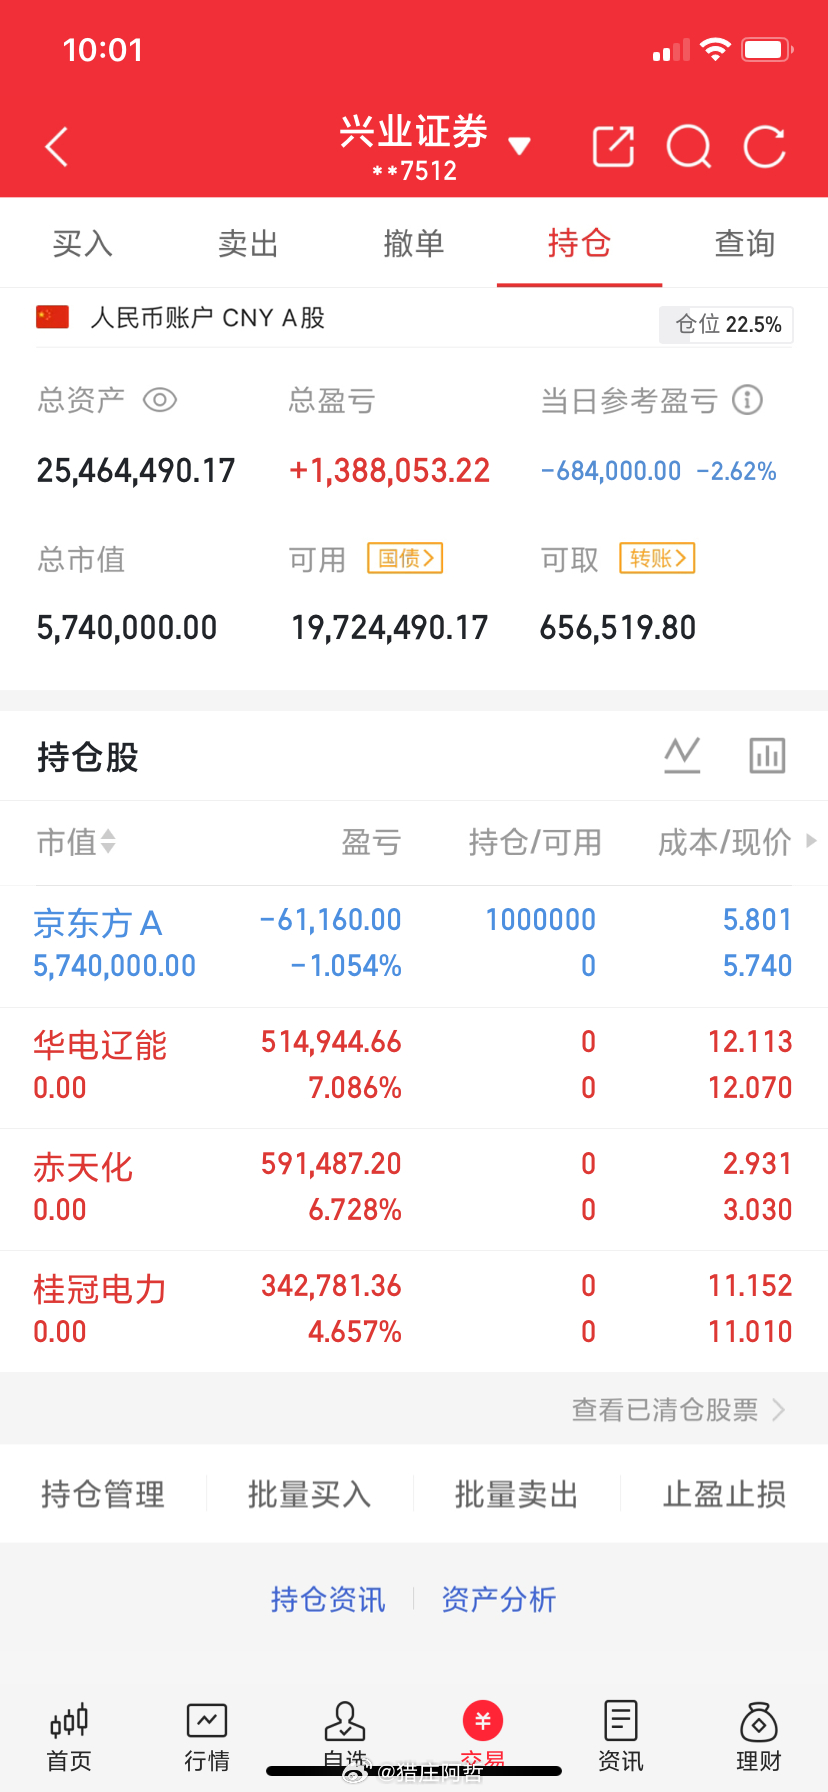
Task: Toggle total assets visibility eye icon
Action: (160, 400)
